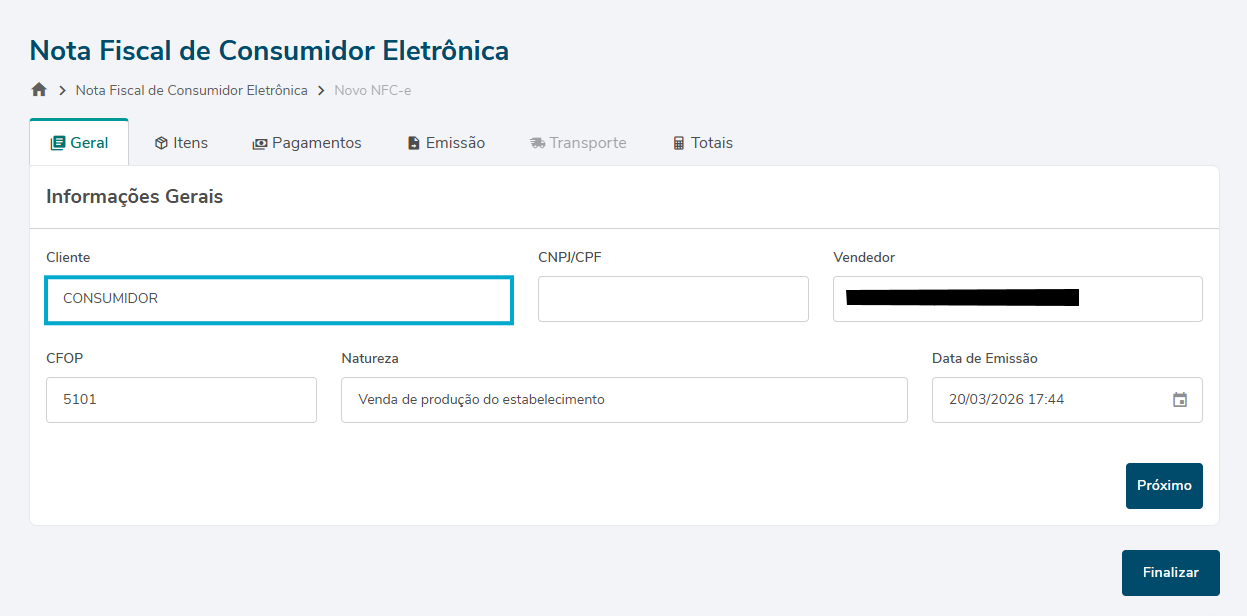The width and height of the screenshot is (1247, 616).
Task: Click the home icon in the breadcrumb
Action: coord(39,90)
